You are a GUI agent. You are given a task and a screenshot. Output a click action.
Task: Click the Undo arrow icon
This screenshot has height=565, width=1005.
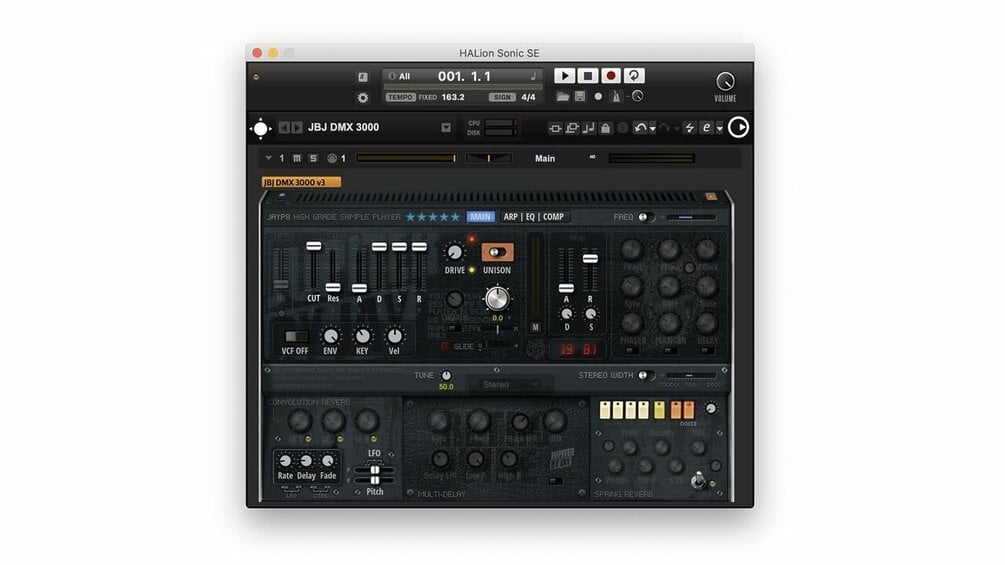point(640,128)
